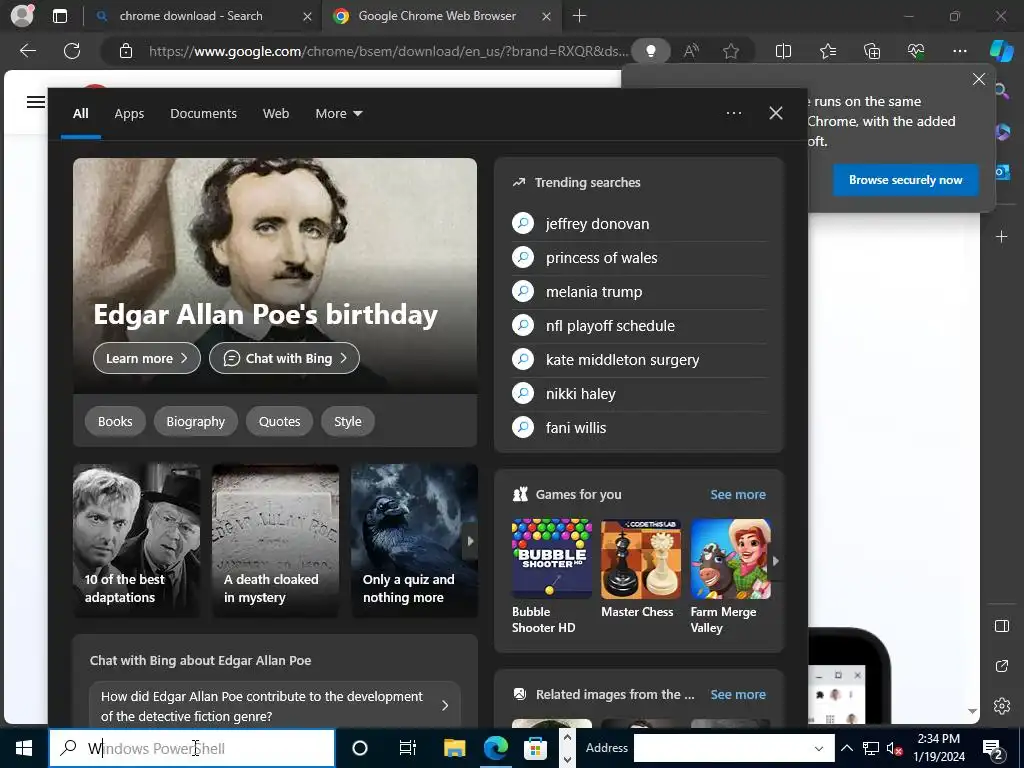
Task: Open search panel options ellipsis
Action: [x=734, y=113]
